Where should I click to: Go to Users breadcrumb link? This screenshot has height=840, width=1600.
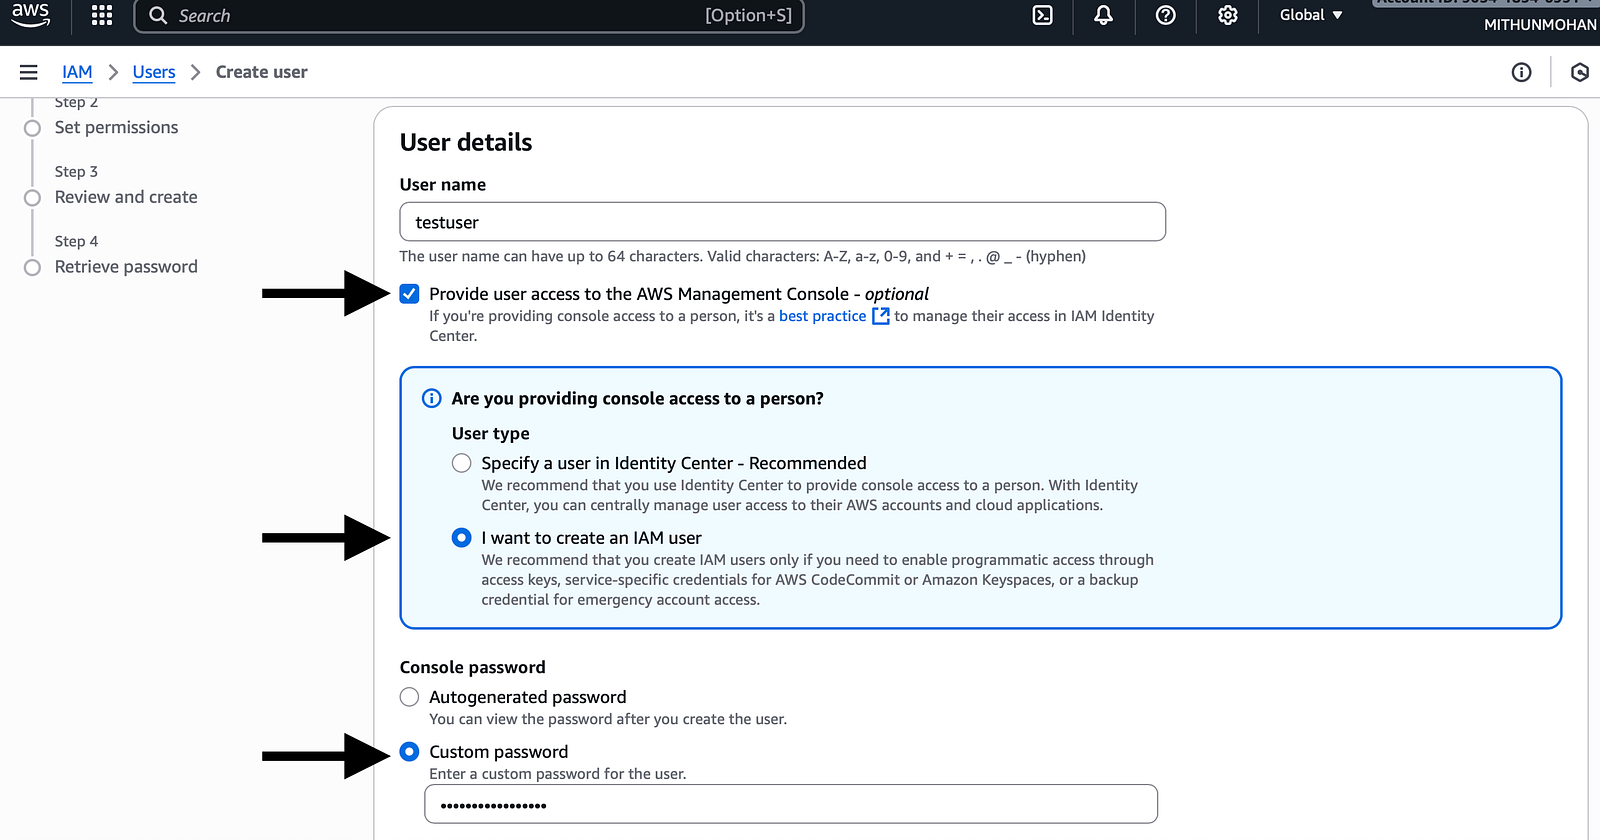[154, 72]
